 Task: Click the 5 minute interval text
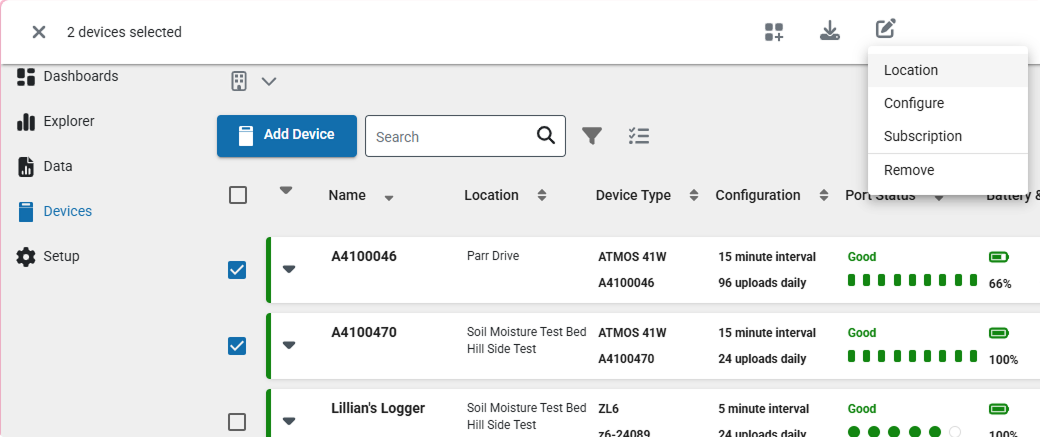763,409
